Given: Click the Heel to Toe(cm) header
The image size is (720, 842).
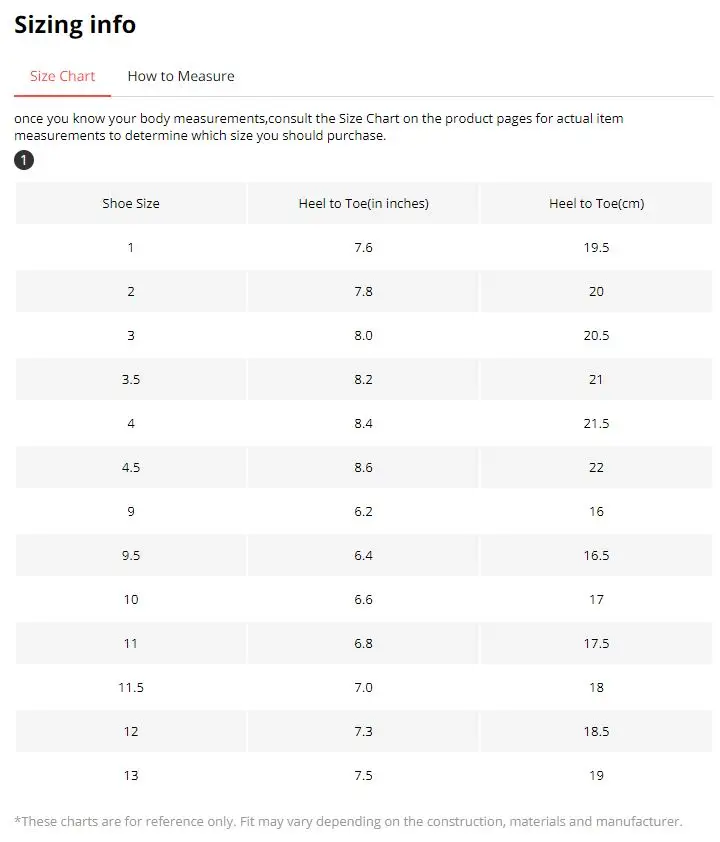Looking at the screenshot, I should pyautogui.click(x=596, y=203).
